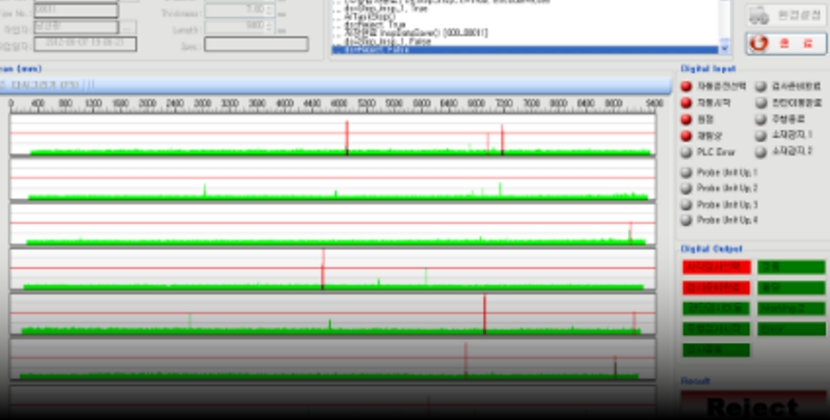The width and height of the screenshot is (830, 420).
Task: Toggle the first red Digital Output box
Action: click(715, 268)
